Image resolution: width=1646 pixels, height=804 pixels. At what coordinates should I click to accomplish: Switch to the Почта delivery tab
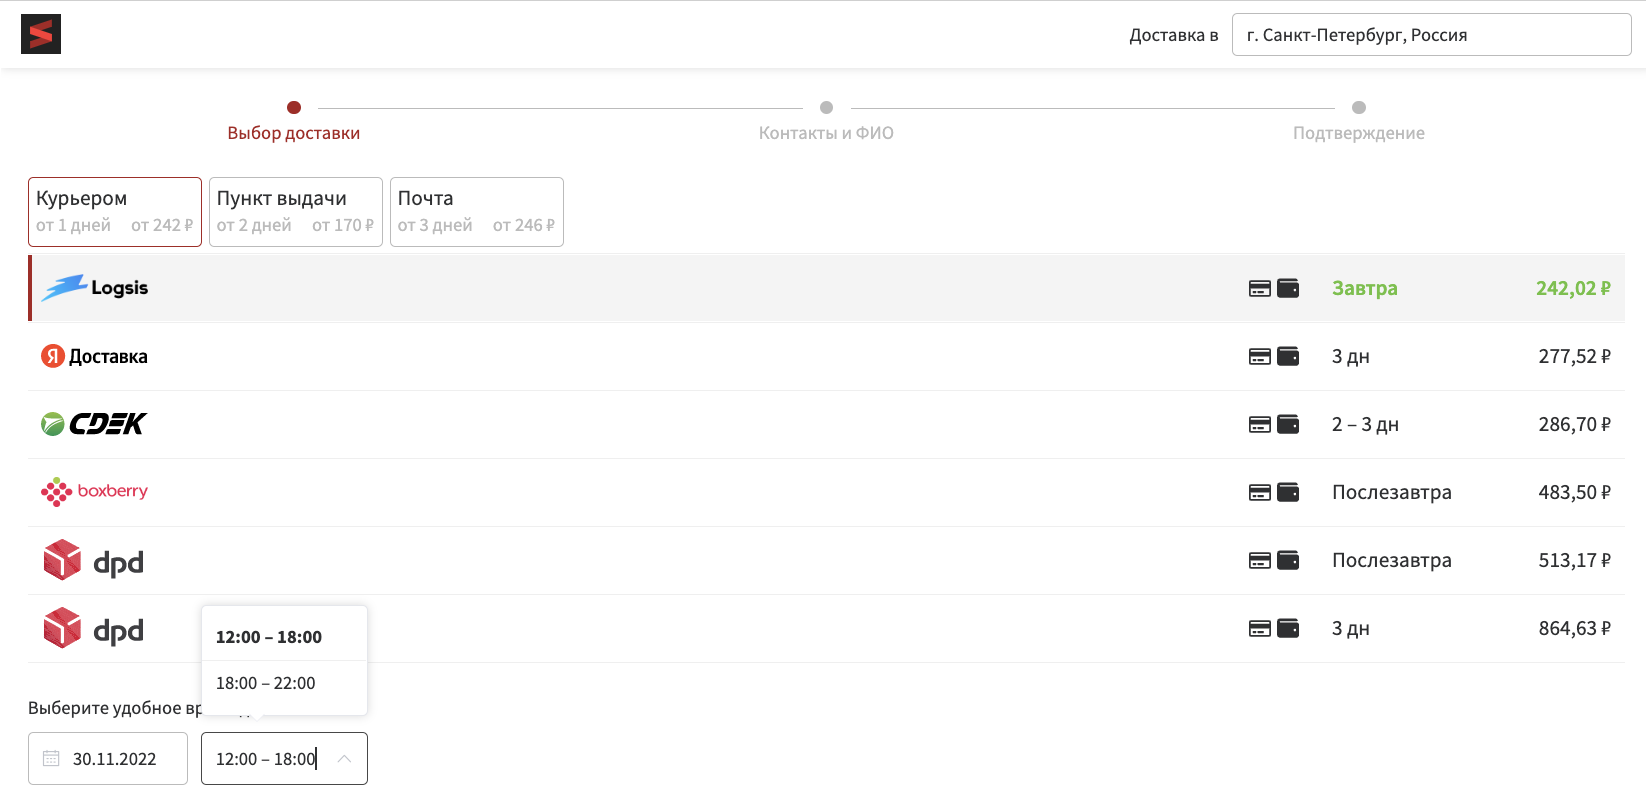[477, 212]
